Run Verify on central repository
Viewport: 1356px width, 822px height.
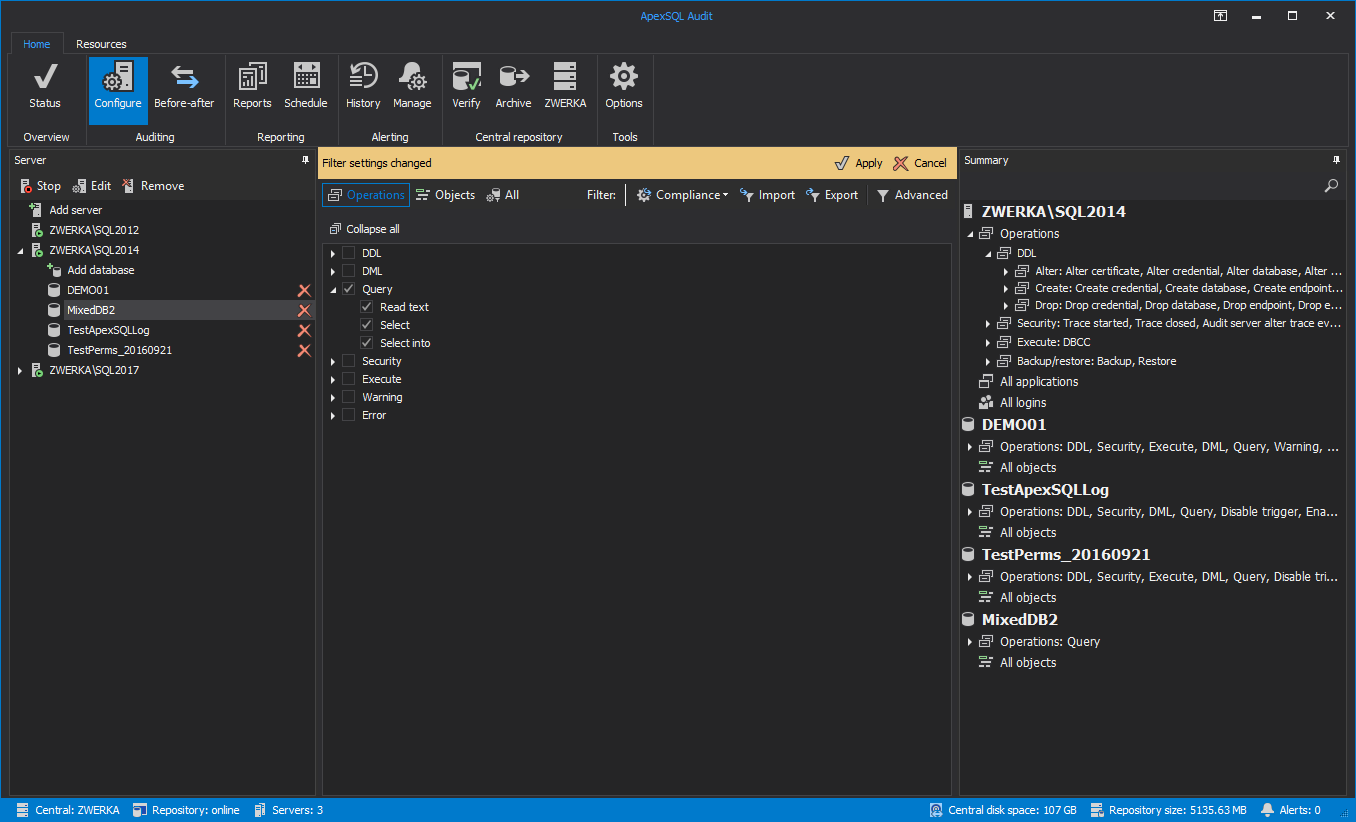click(466, 87)
